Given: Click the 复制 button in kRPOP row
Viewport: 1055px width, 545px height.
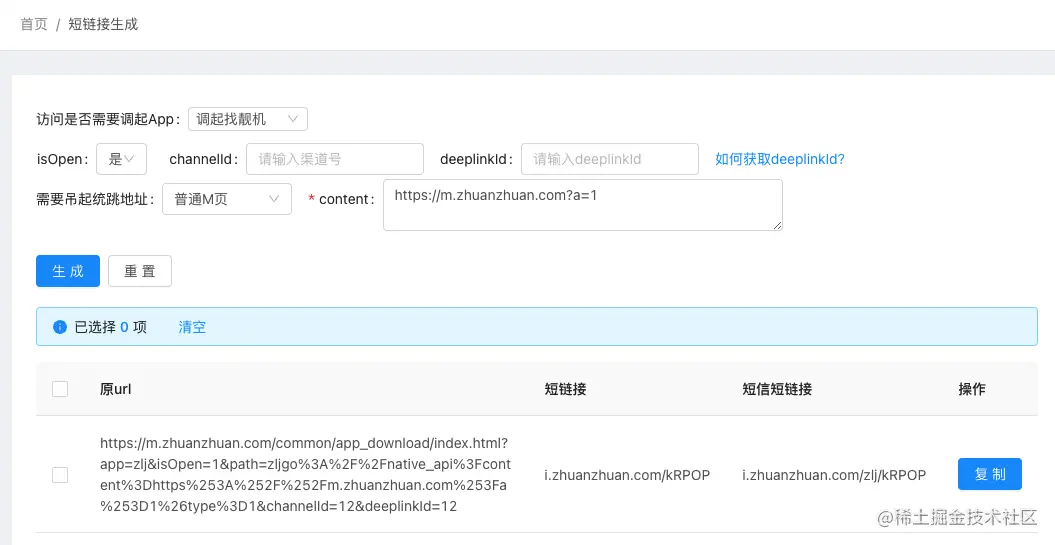Looking at the screenshot, I should 990,474.
